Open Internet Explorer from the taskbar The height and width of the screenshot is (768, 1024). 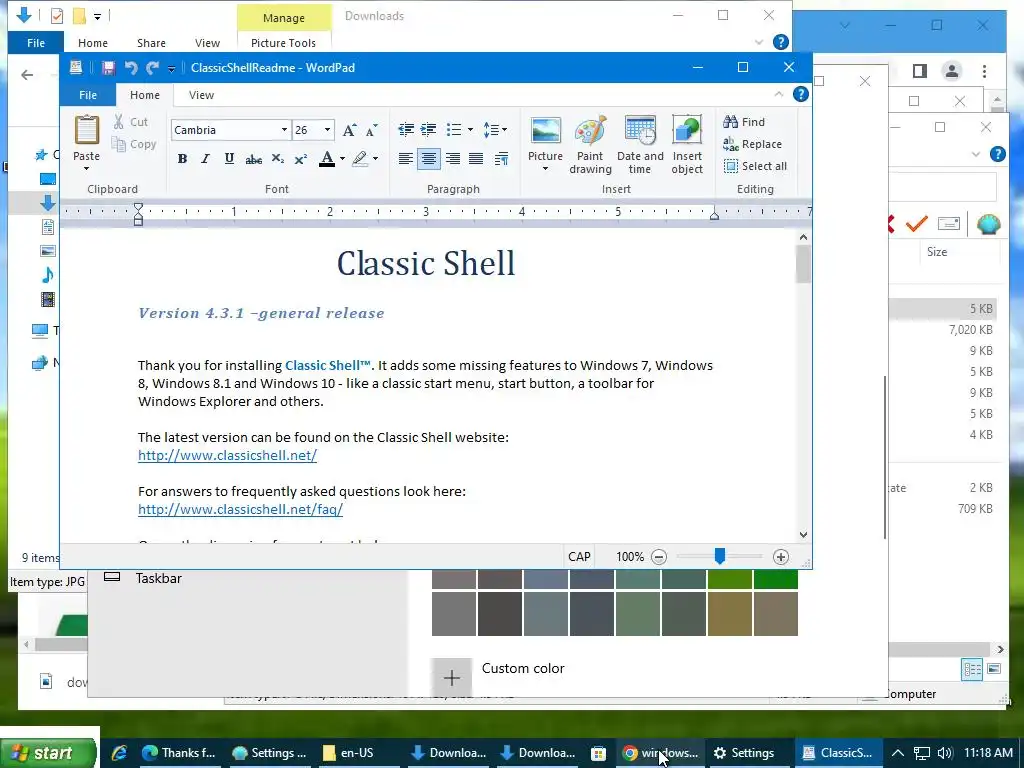click(119, 753)
